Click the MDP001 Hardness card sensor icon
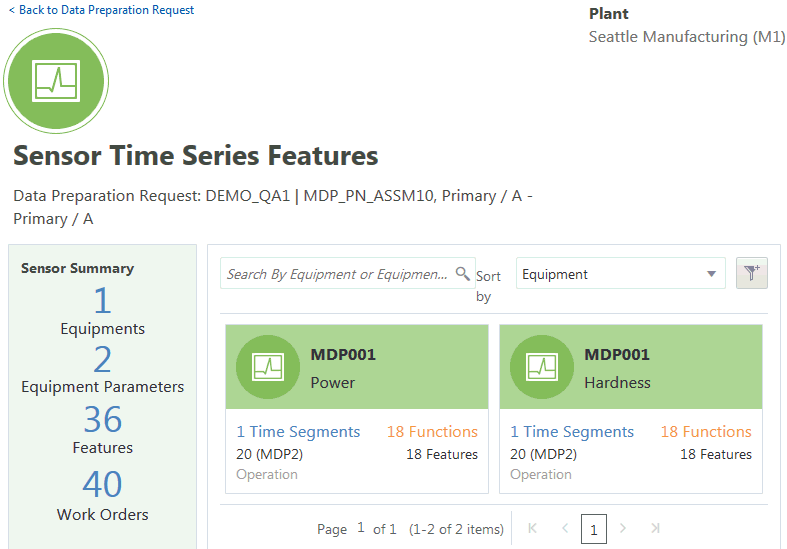This screenshot has width=787, height=549. tap(541, 367)
